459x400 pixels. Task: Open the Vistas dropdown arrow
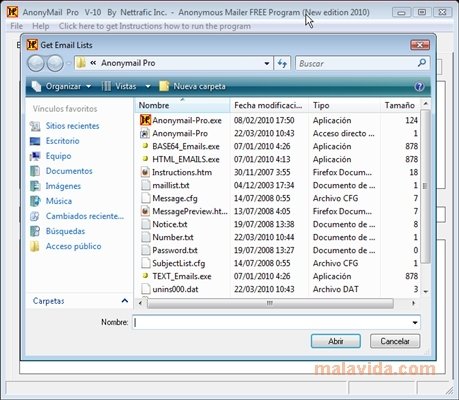coord(148,86)
